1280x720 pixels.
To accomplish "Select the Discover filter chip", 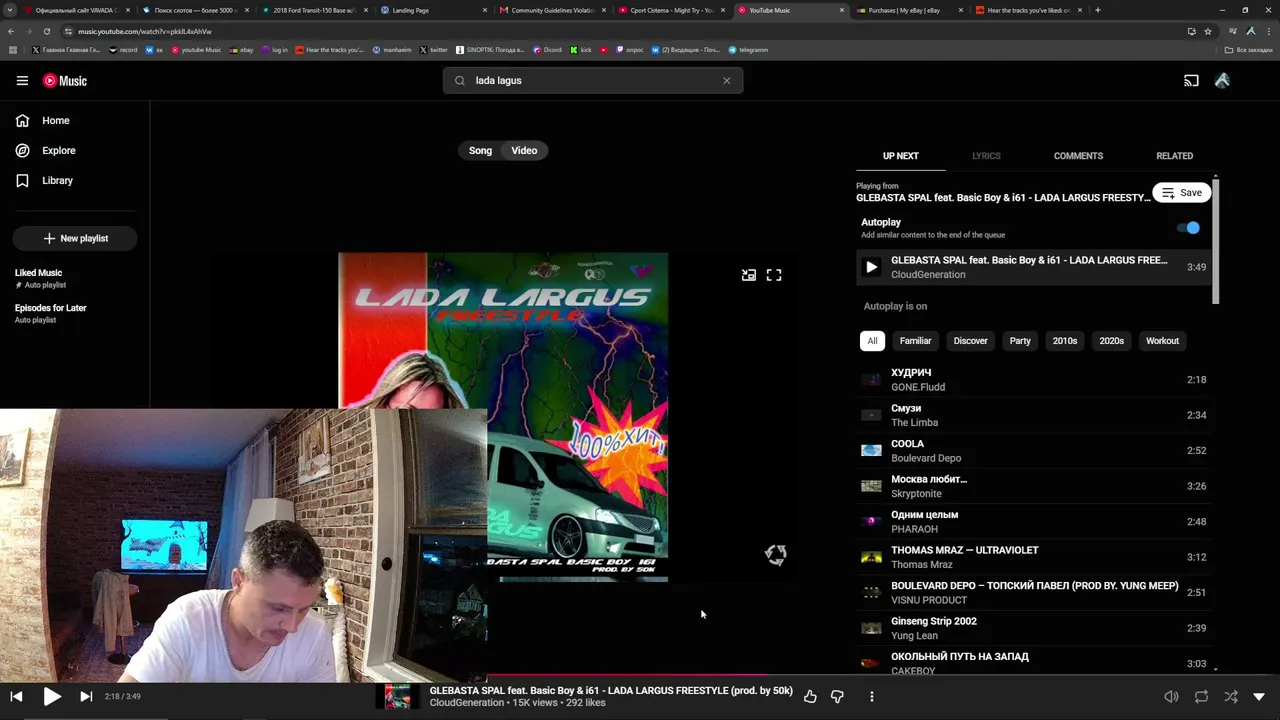I will (x=970, y=341).
